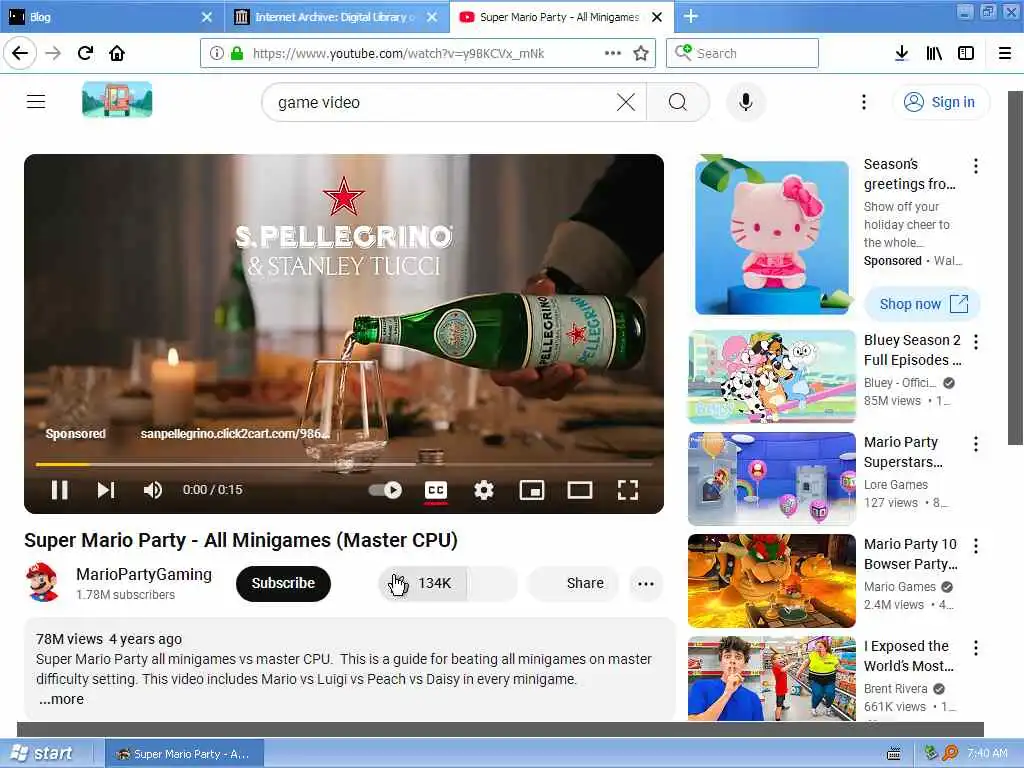This screenshot has height=768, width=1024.
Task: Open options menu for I Exposed video
Action: [x=976, y=648]
